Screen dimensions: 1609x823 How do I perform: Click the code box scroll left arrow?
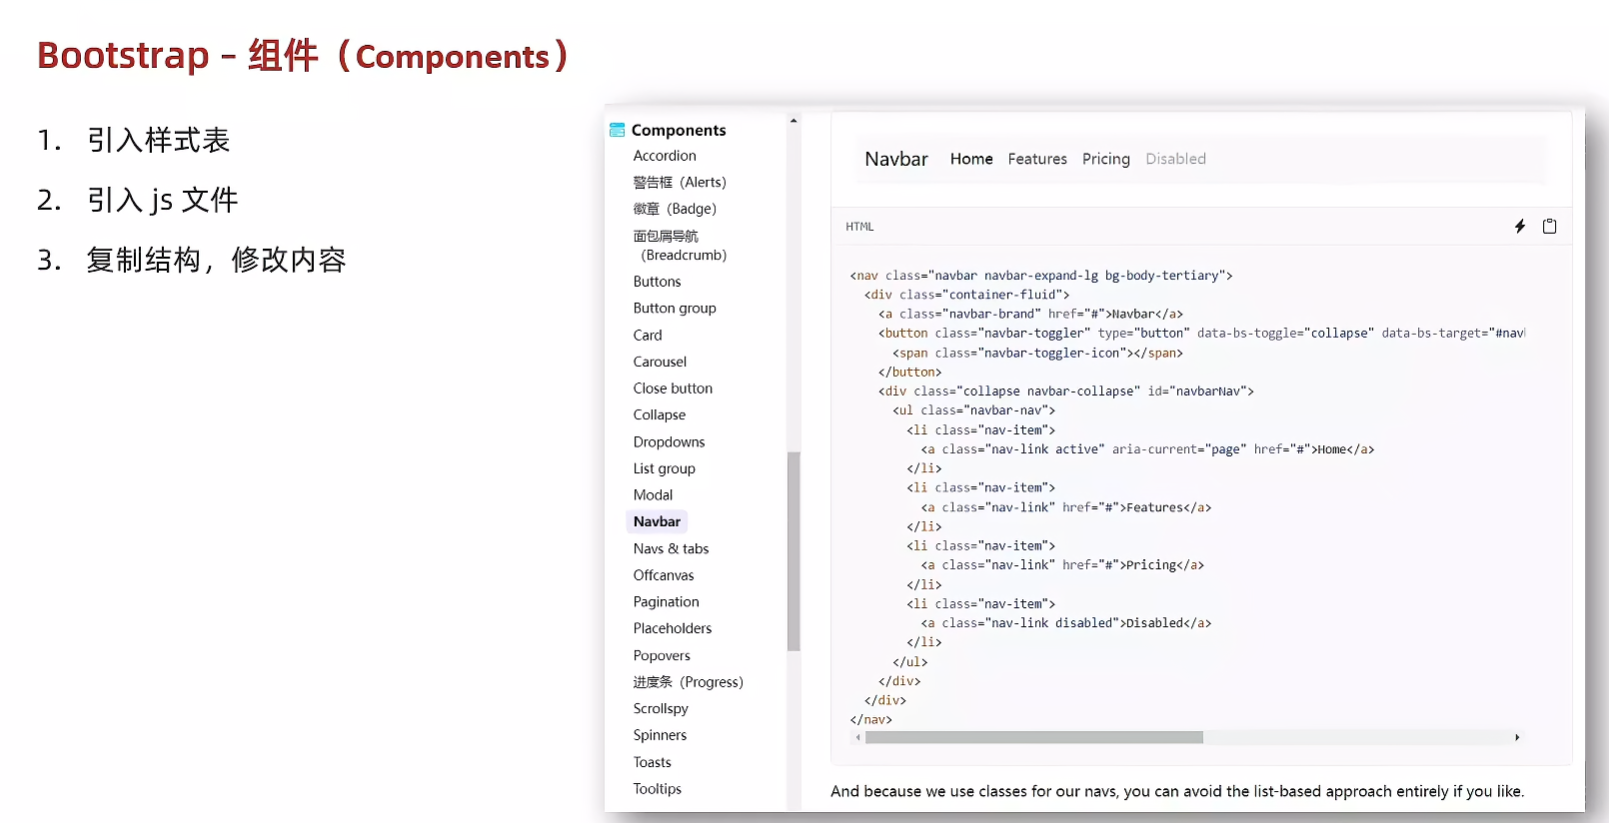click(x=858, y=737)
